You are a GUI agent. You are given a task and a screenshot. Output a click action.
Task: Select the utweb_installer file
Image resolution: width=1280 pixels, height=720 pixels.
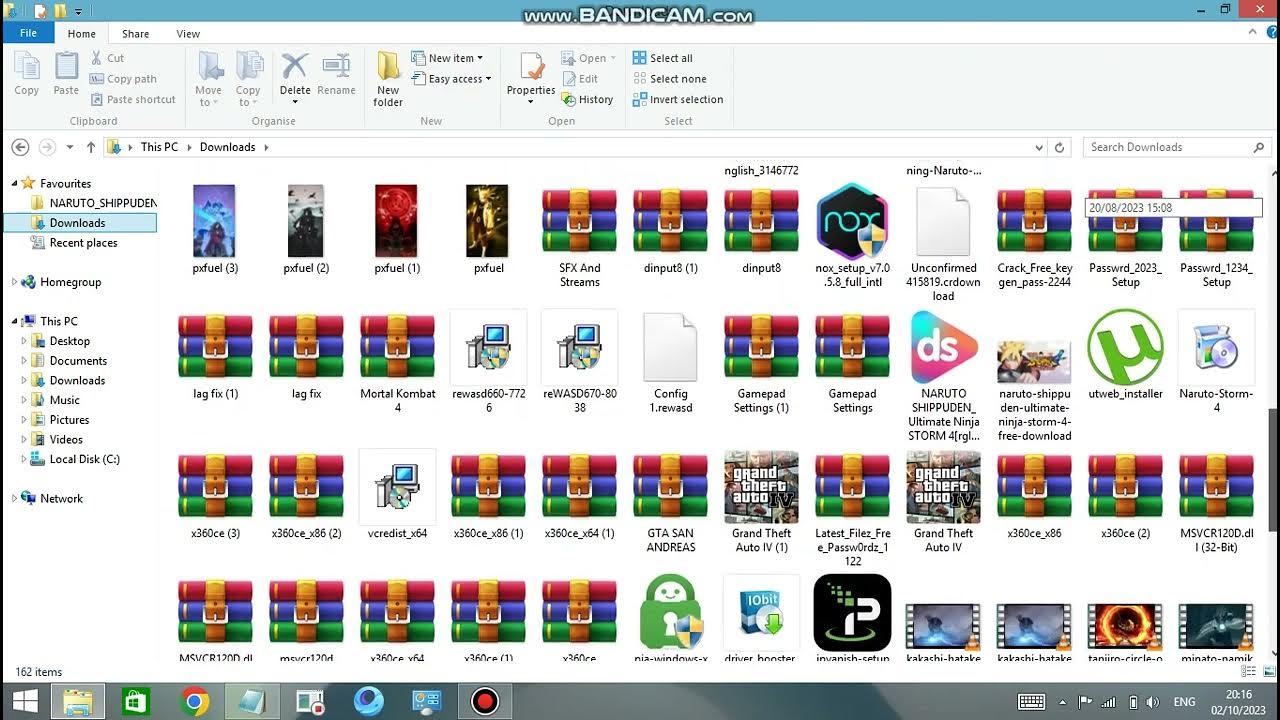pos(1125,355)
